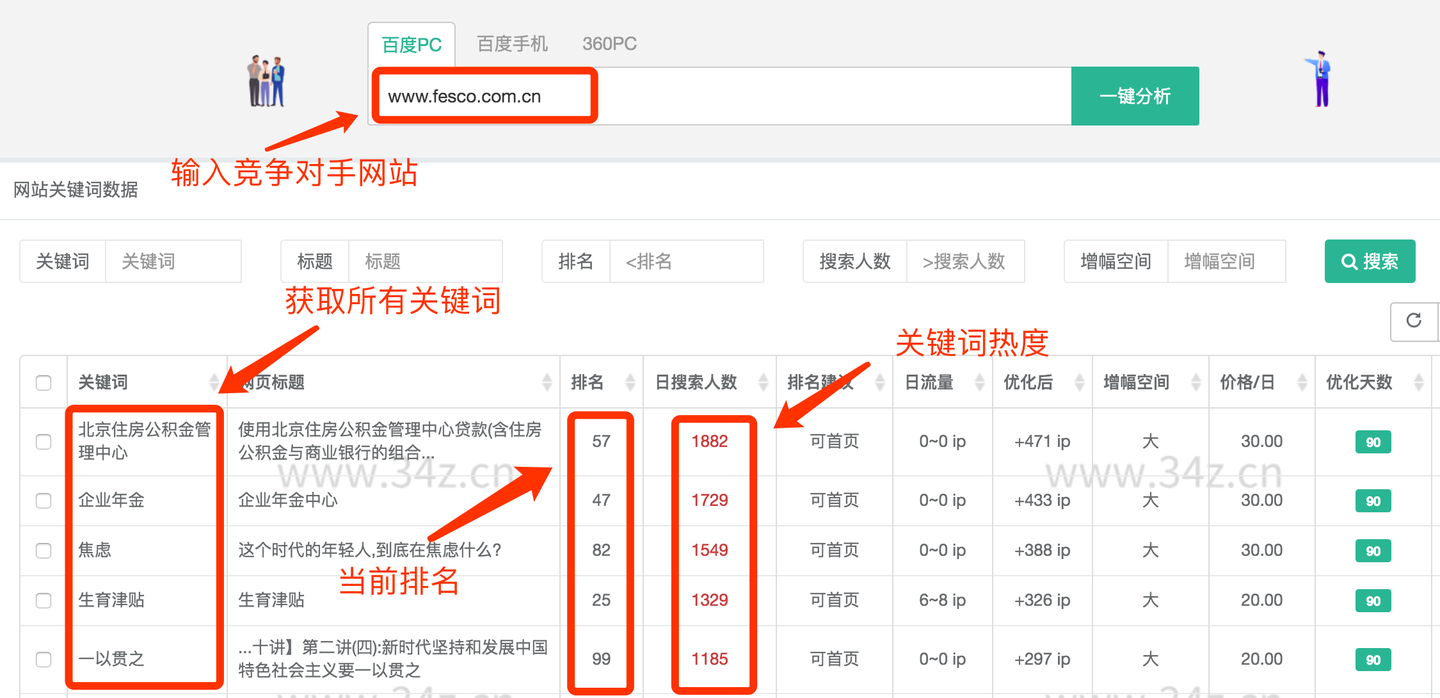Check the box for the 生育津贴 row

[43, 601]
